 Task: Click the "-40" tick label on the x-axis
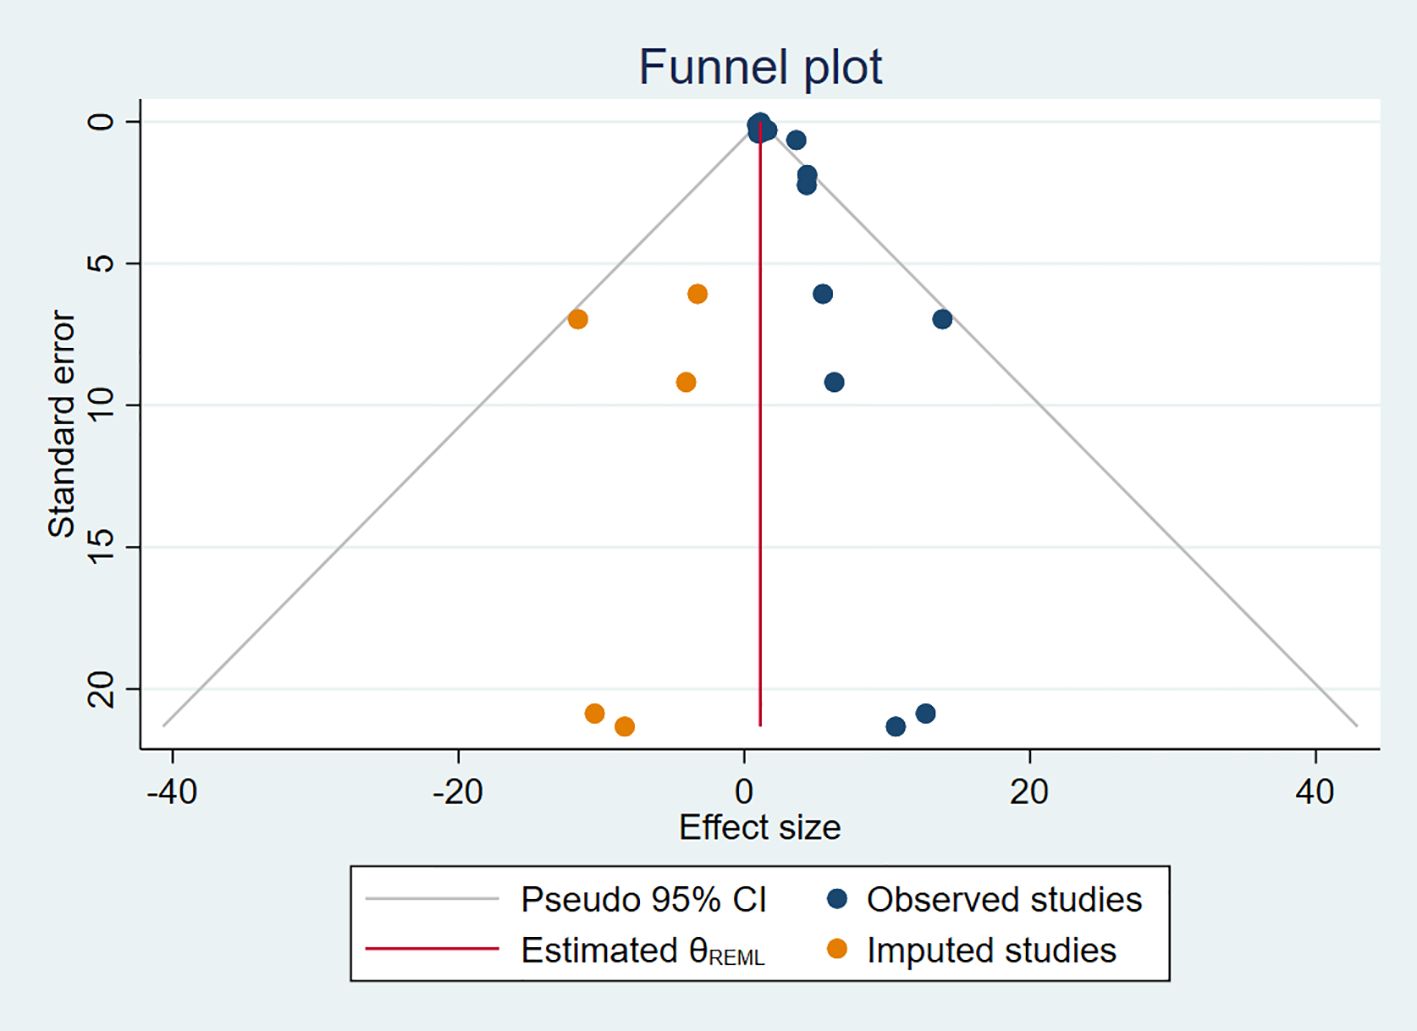172,792
